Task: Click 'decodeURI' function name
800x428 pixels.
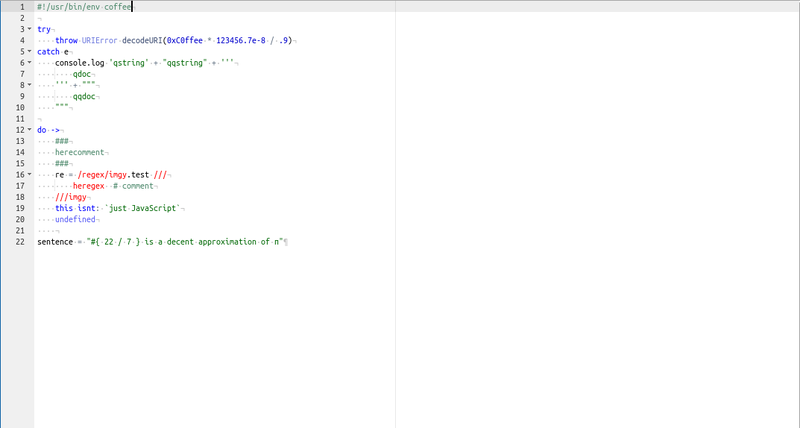Action: coord(142,40)
